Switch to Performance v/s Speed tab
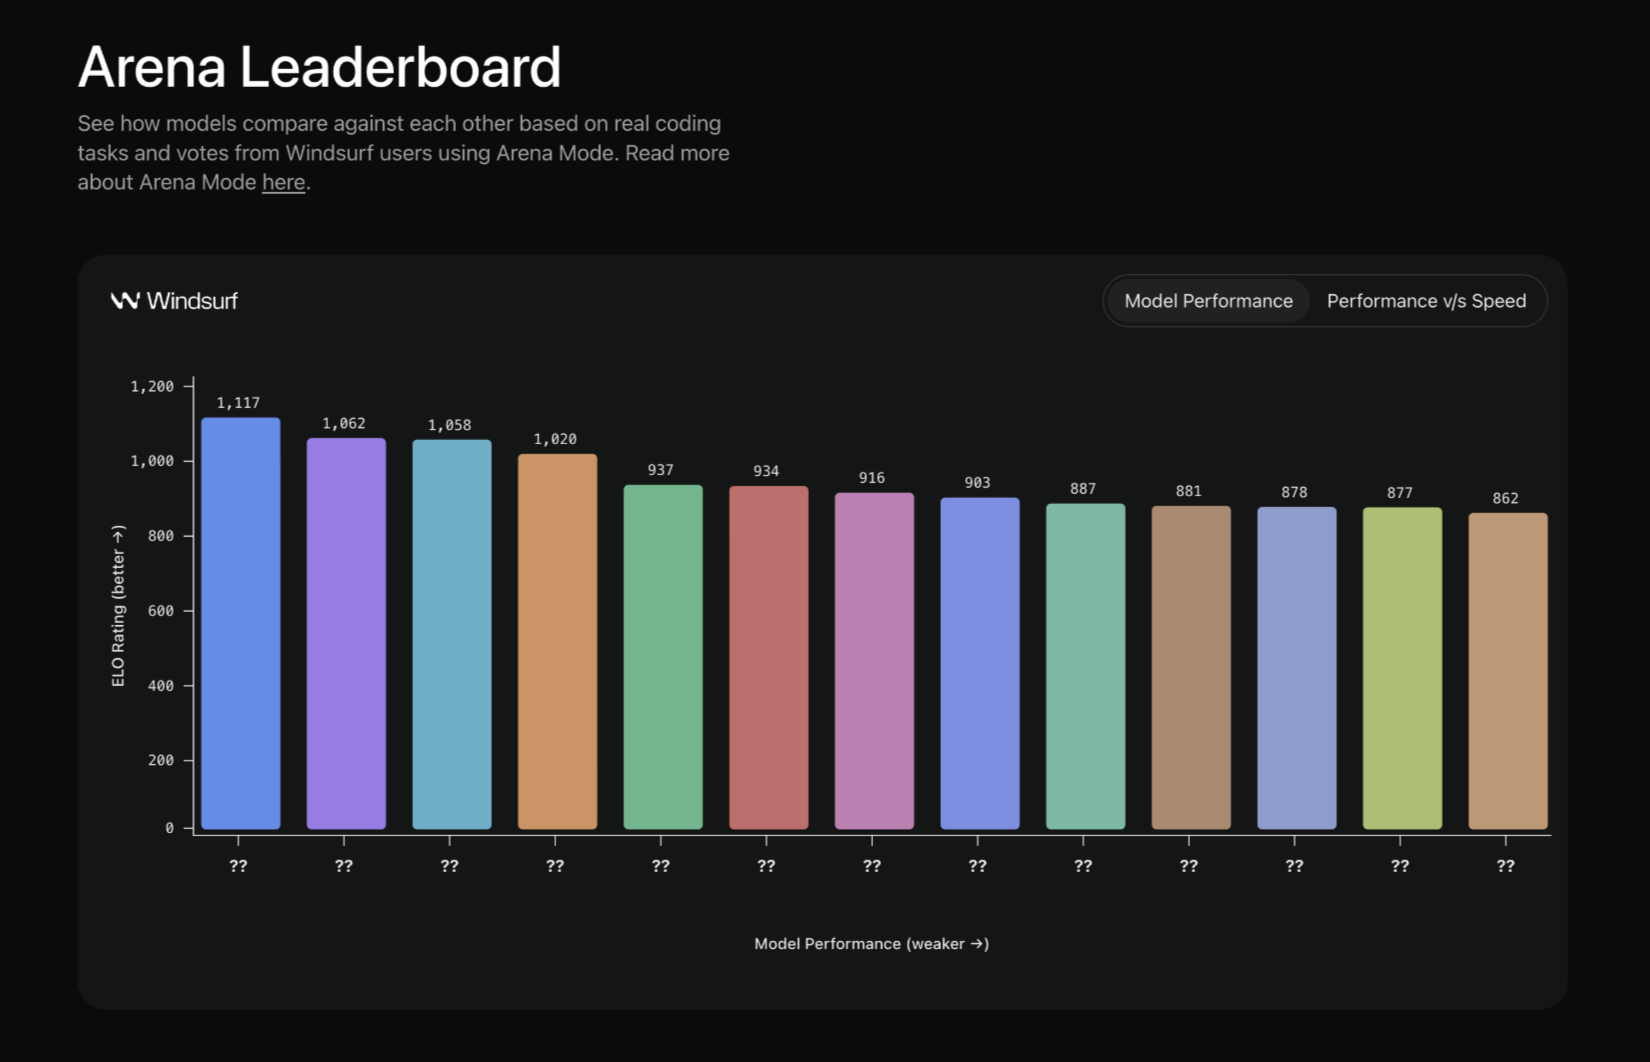Screen dimensions: 1650x1062 [x=1426, y=301]
